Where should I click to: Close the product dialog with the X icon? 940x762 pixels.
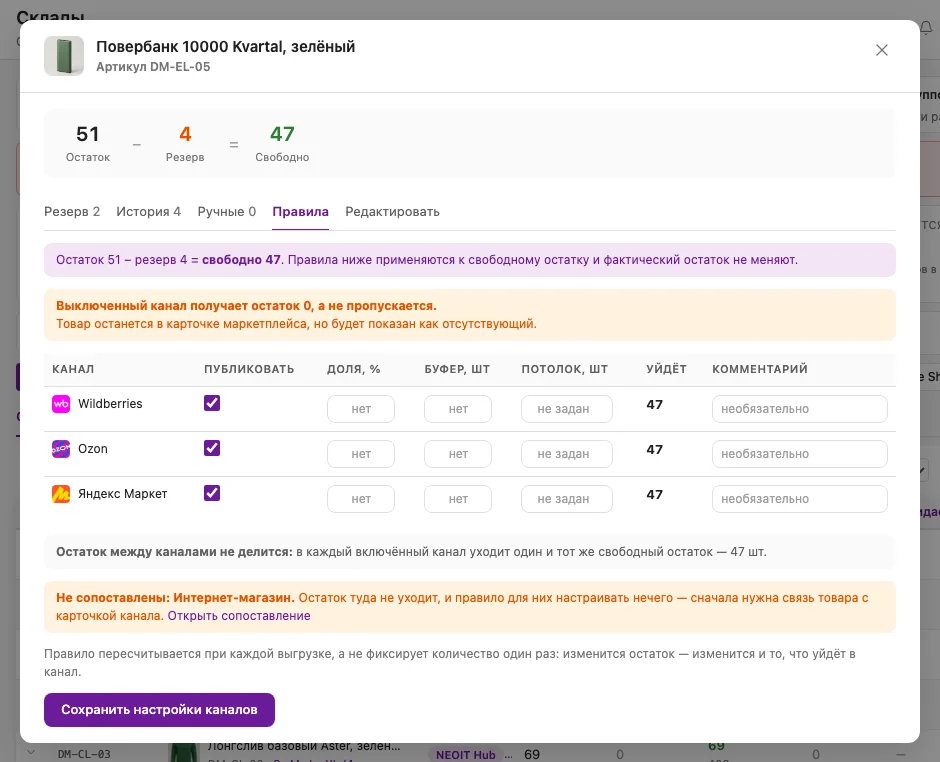[x=881, y=50]
